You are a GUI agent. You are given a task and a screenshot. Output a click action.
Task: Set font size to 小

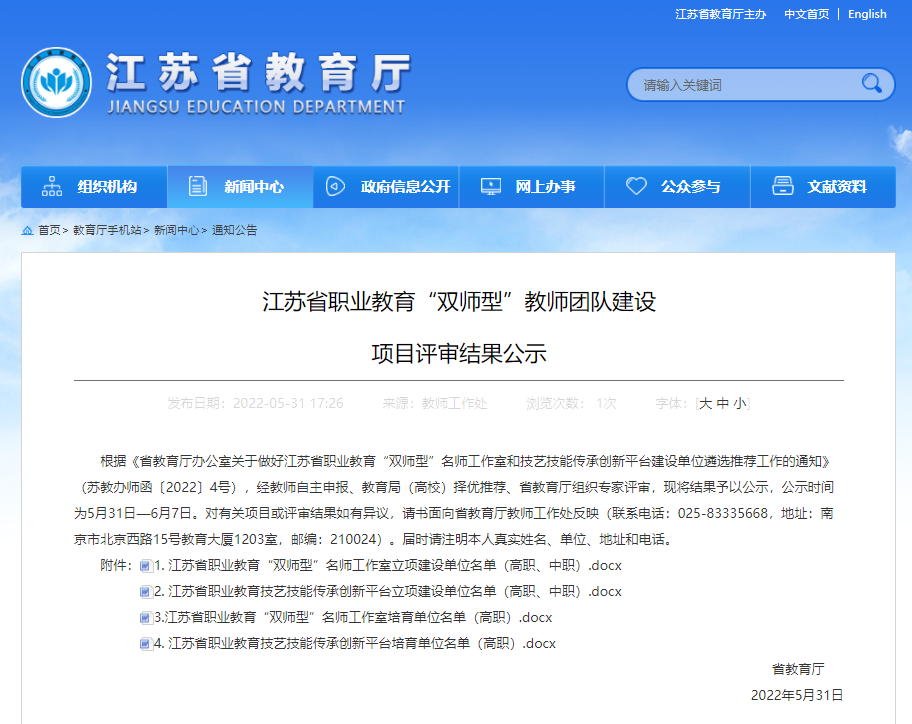739,404
